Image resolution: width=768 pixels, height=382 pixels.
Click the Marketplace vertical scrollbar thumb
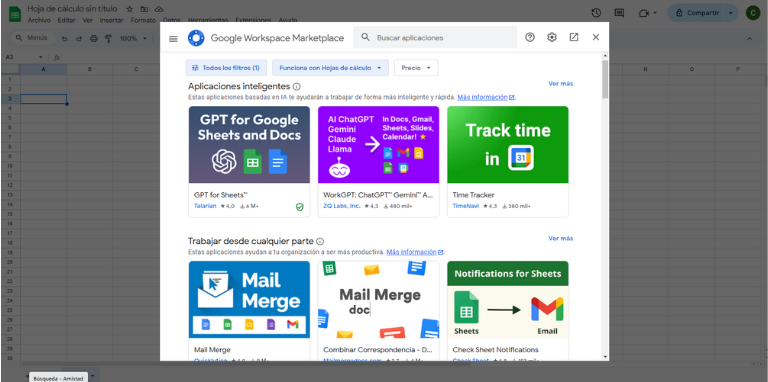point(605,78)
